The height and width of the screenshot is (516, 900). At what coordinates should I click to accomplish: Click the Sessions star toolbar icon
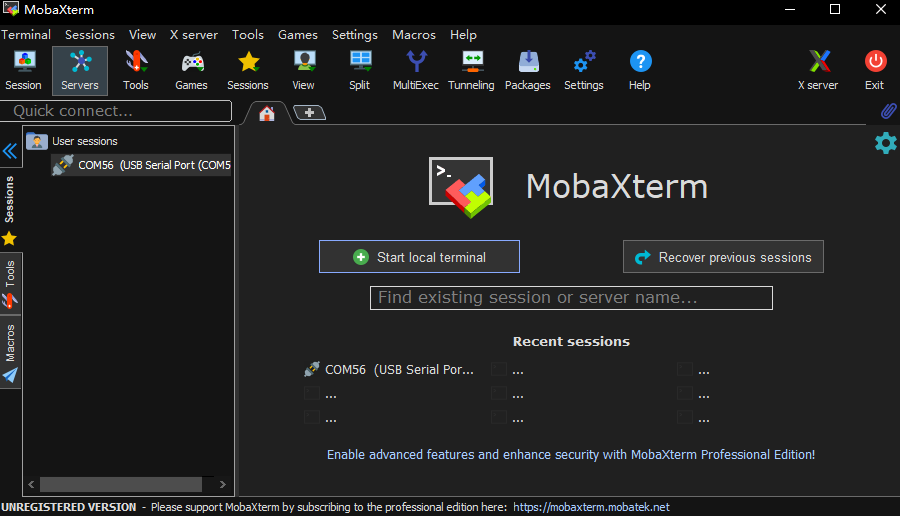tap(248, 71)
